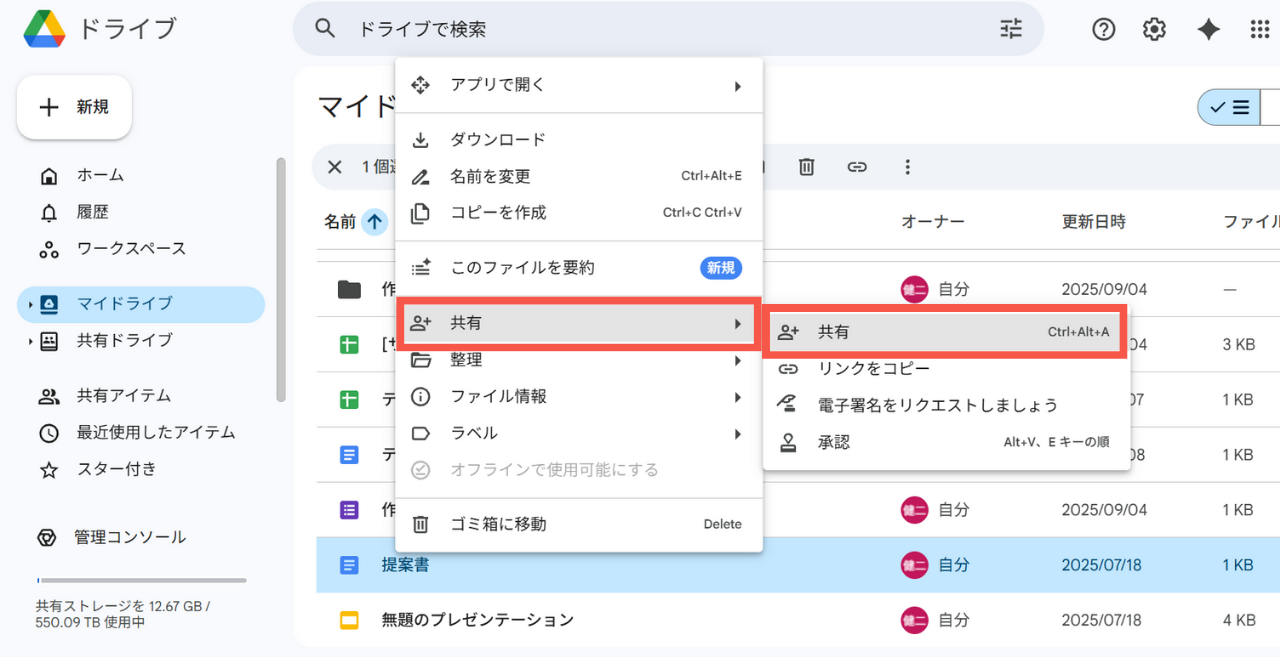The width and height of the screenshot is (1280, 658).
Task: Open Gemini with the spark icon
Action: click(x=1208, y=29)
